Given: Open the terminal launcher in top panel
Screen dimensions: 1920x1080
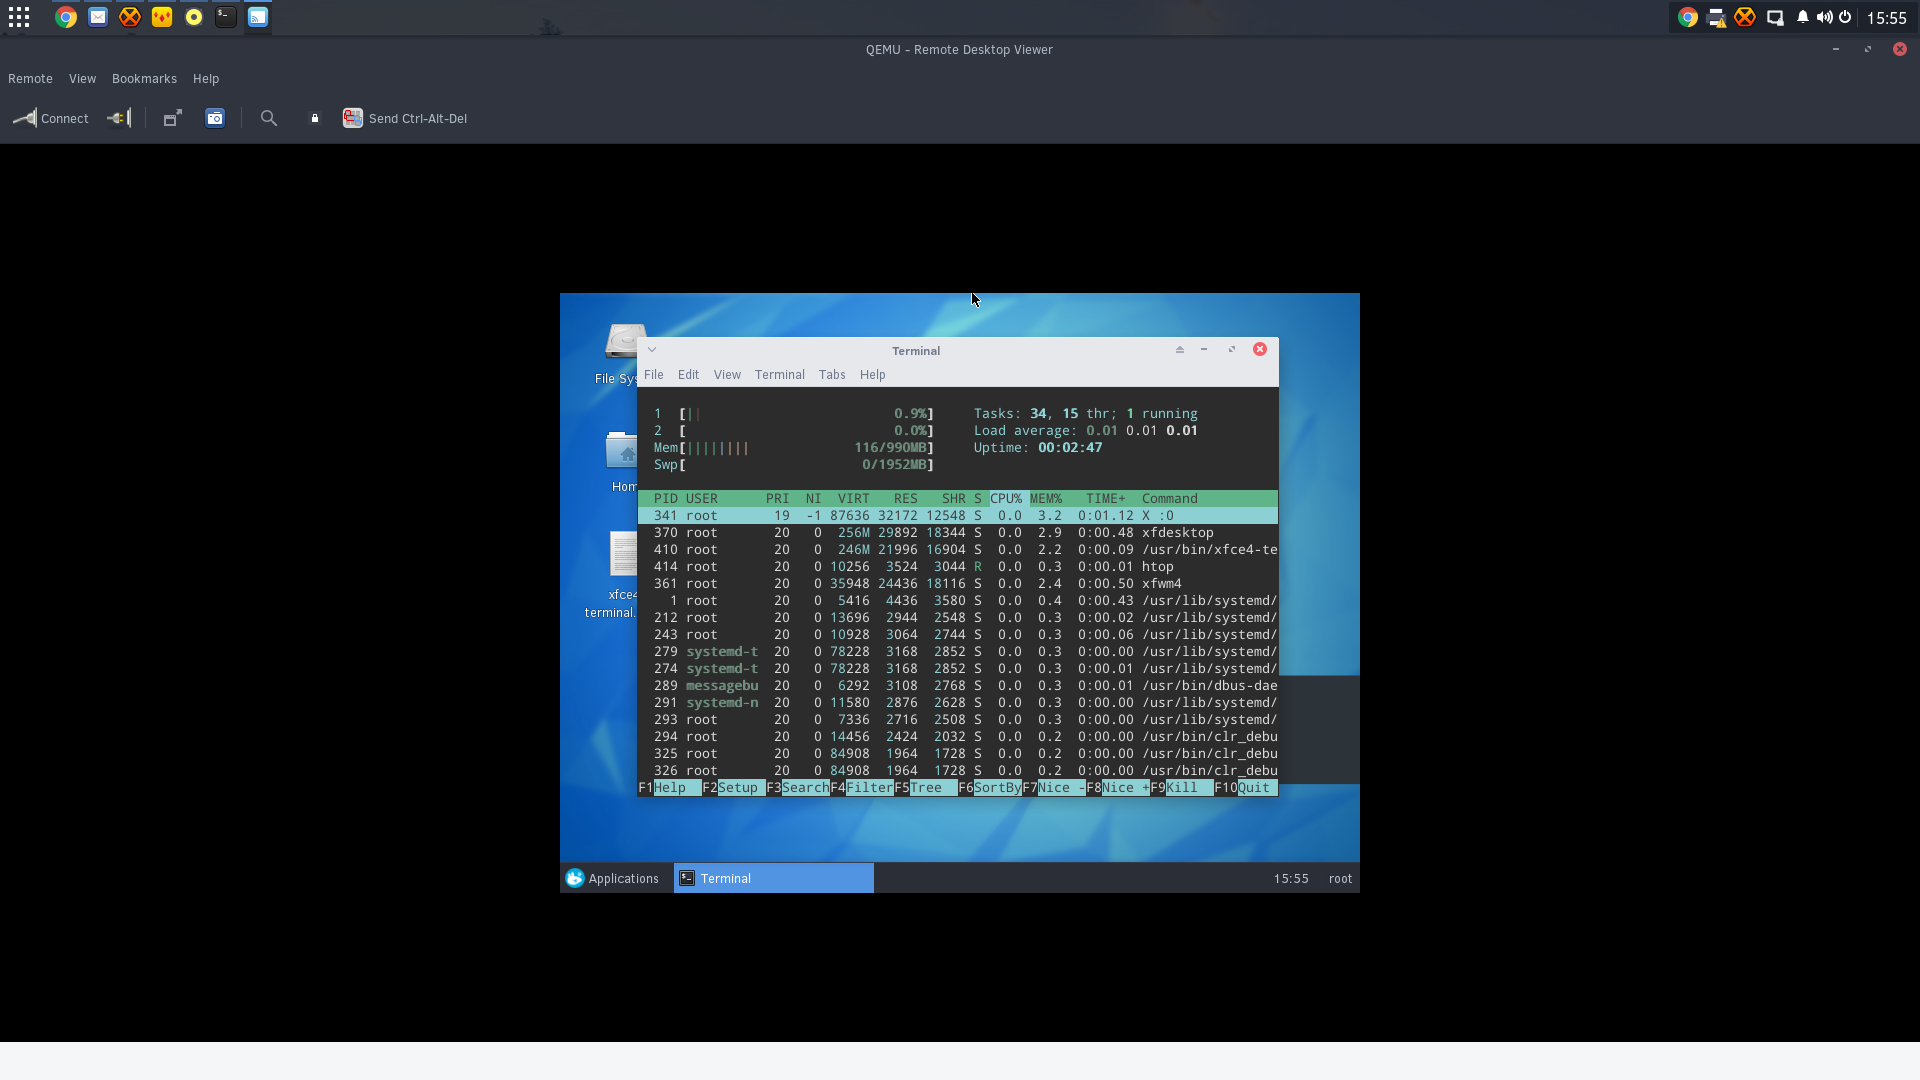Looking at the screenshot, I should (x=226, y=17).
